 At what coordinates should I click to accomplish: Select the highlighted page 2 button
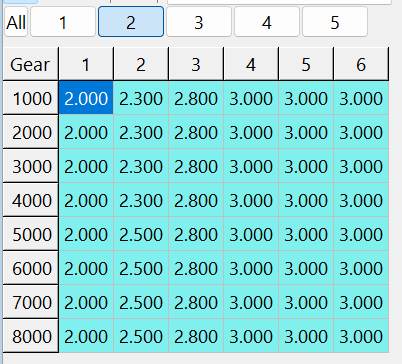(131, 23)
